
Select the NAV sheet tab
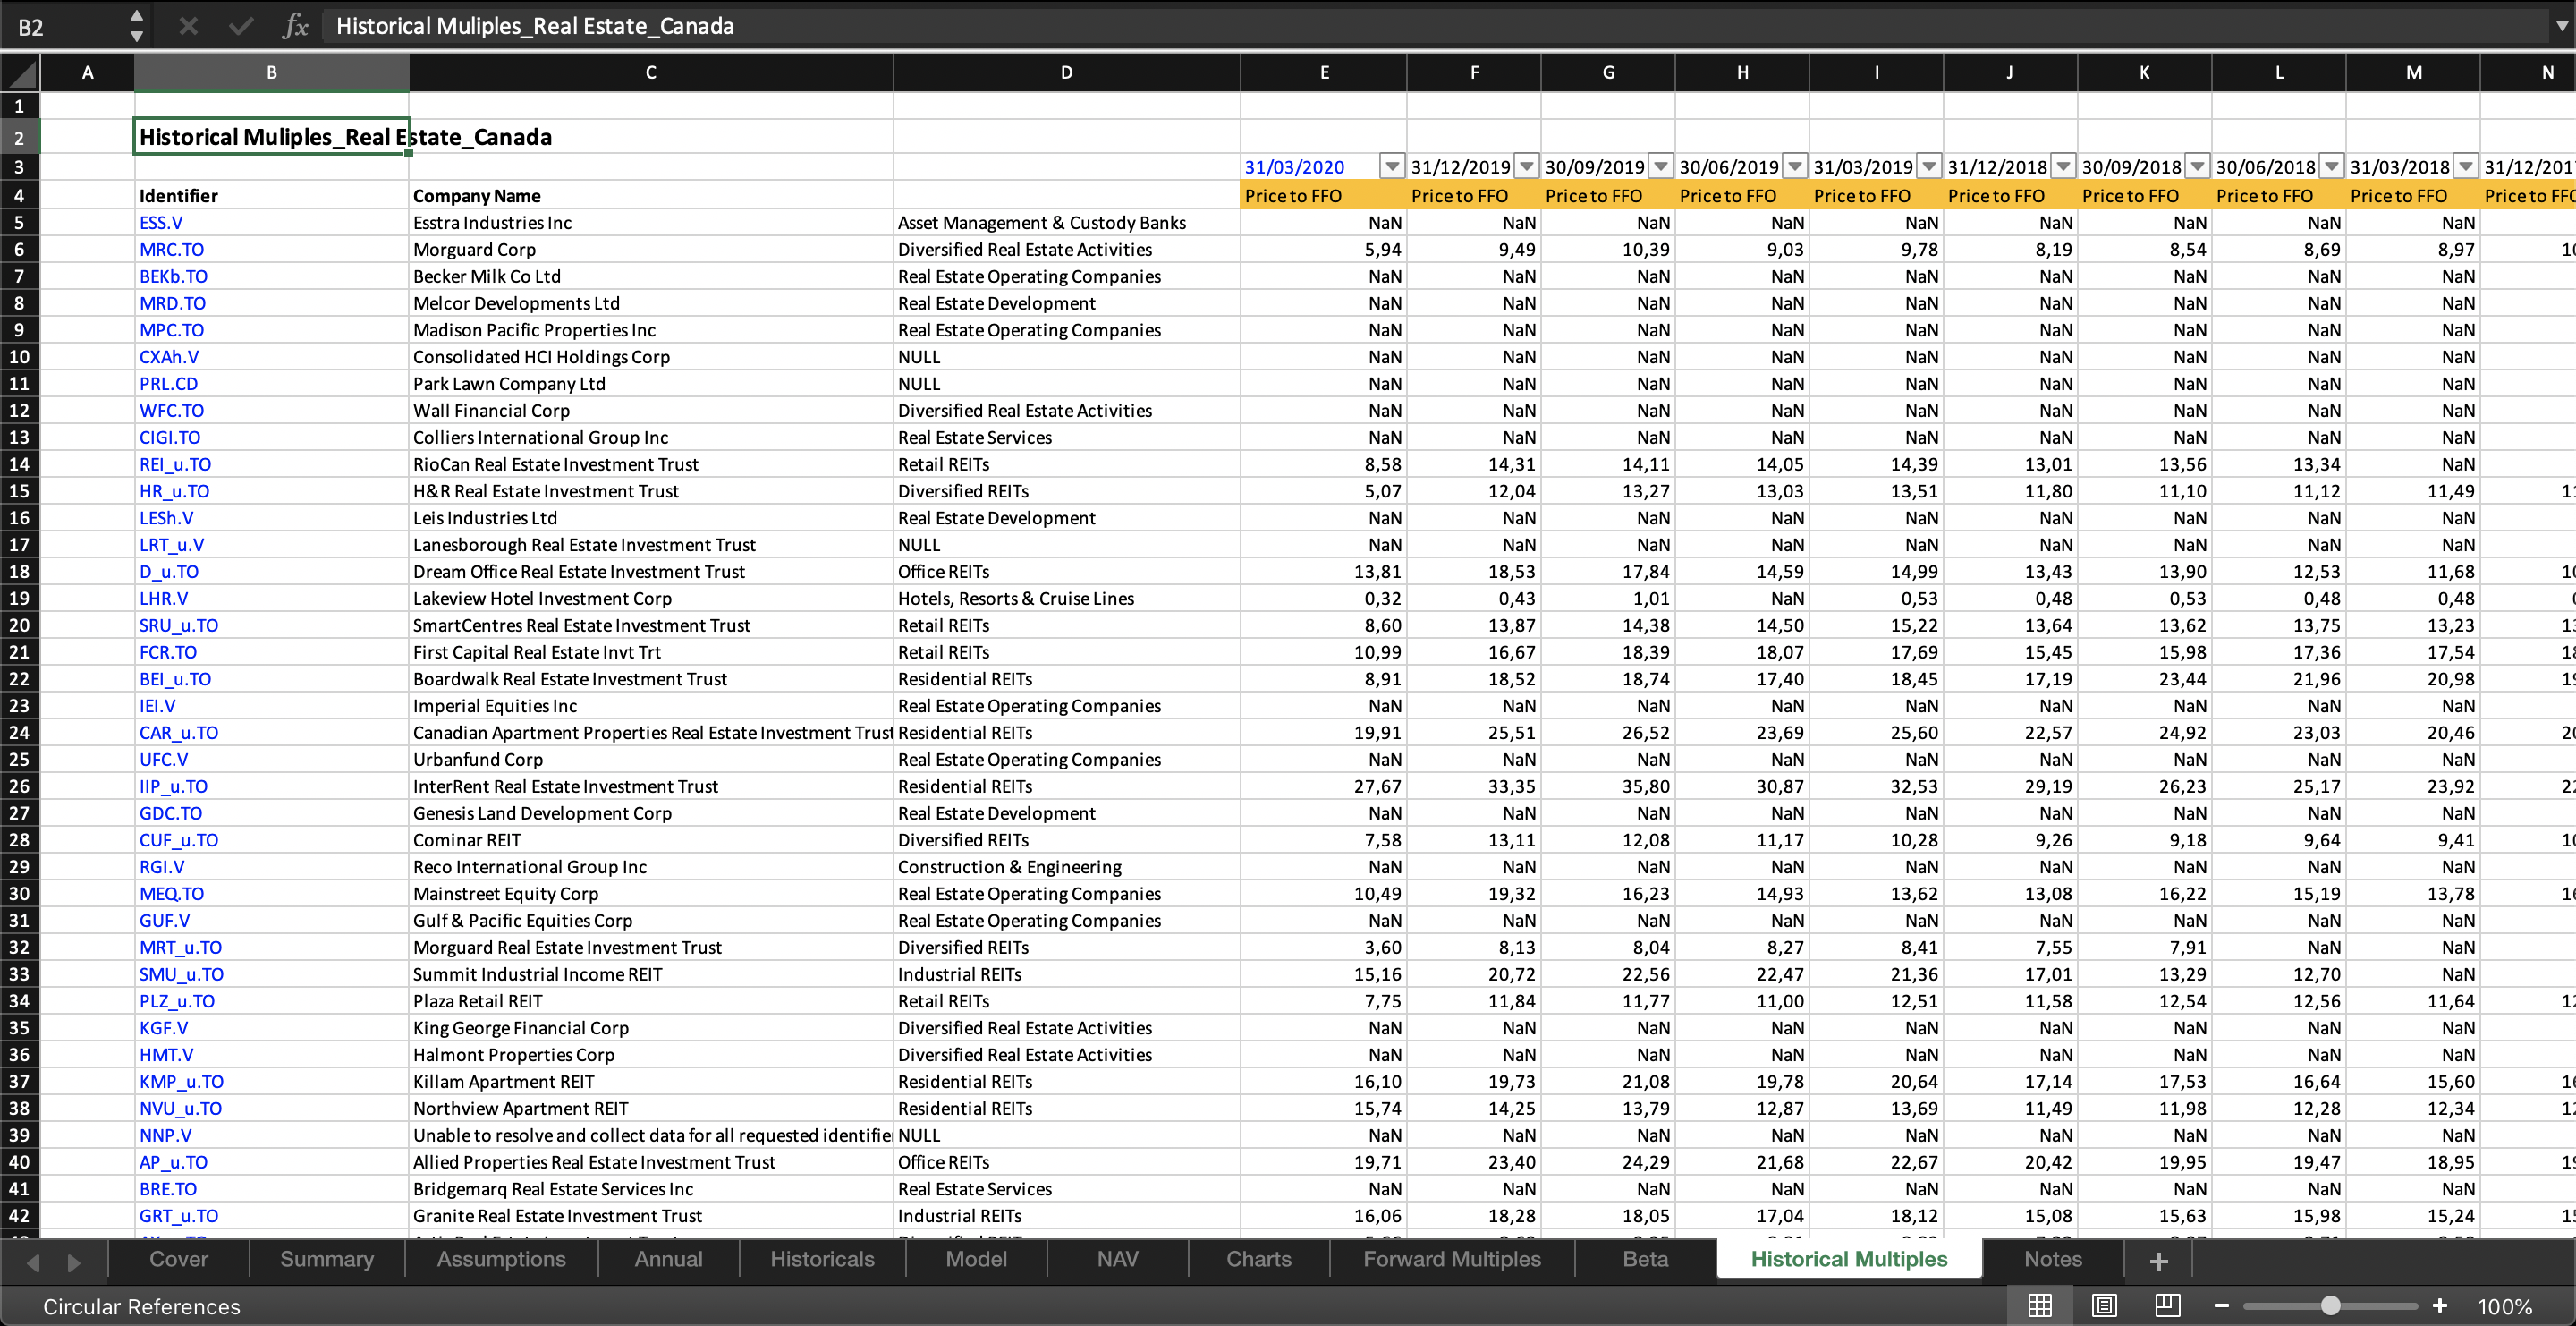click(x=1117, y=1259)
